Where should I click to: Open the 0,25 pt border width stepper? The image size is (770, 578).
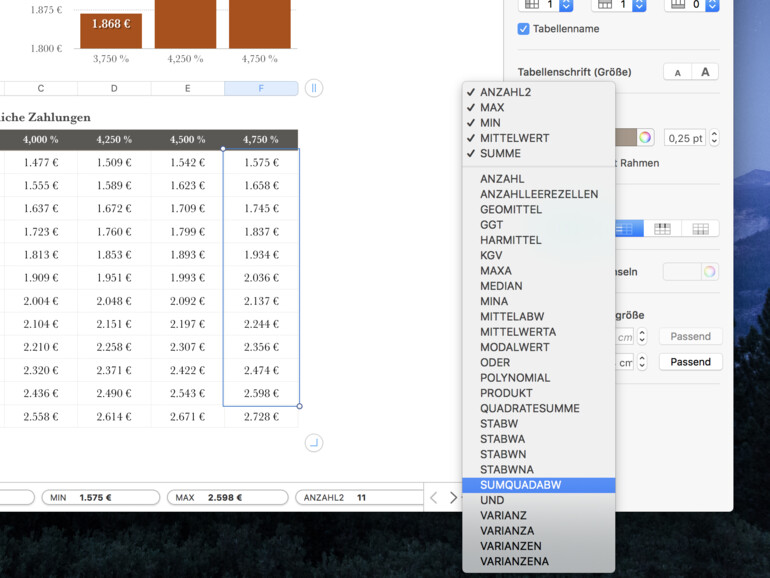pos(714,138)
